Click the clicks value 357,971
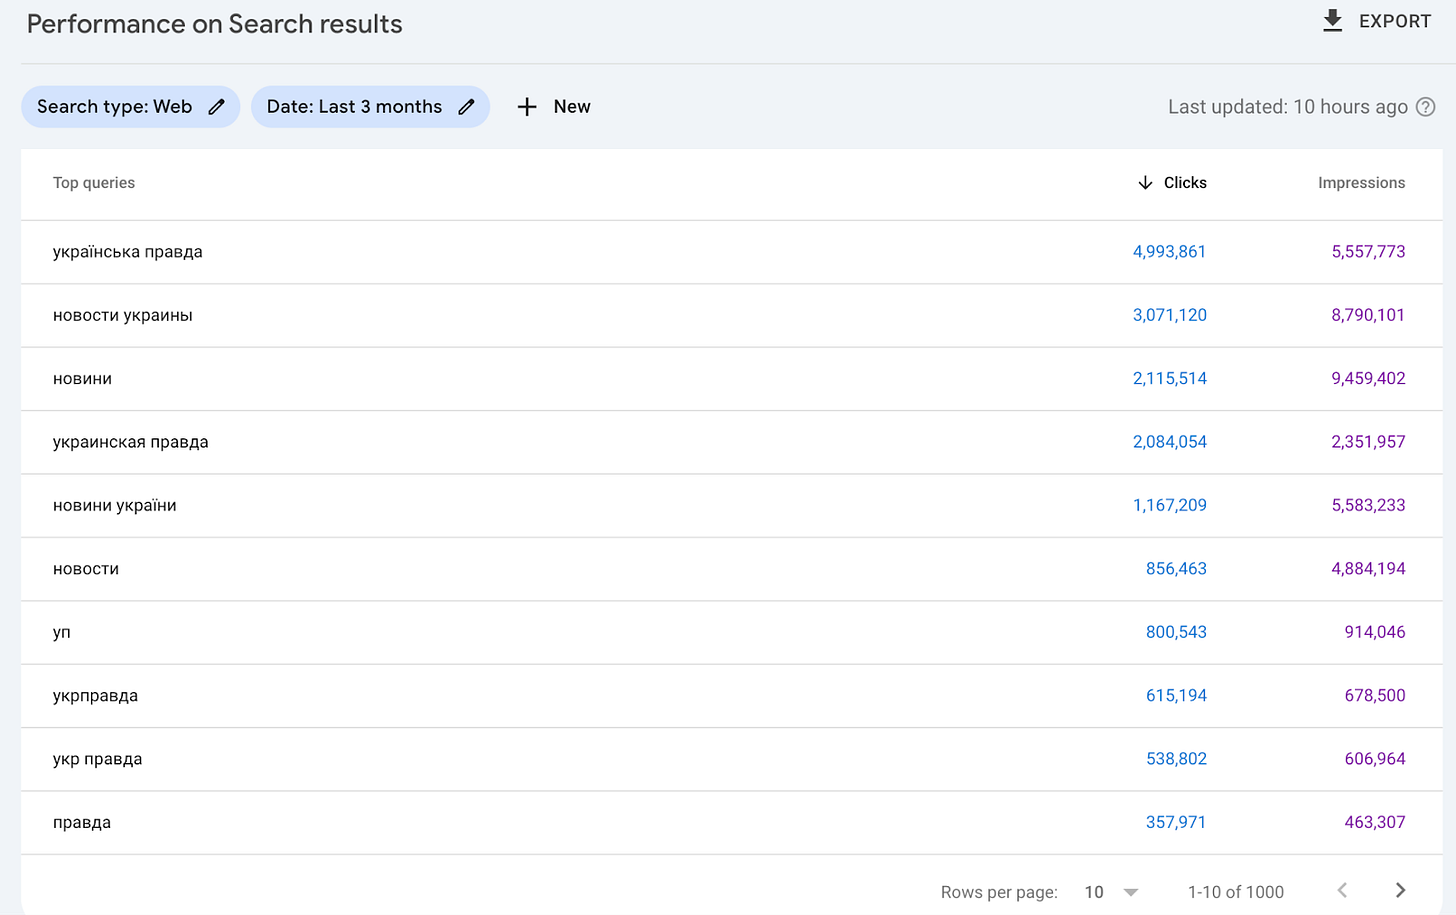 pyautogui.click(x=1176, y=822)
